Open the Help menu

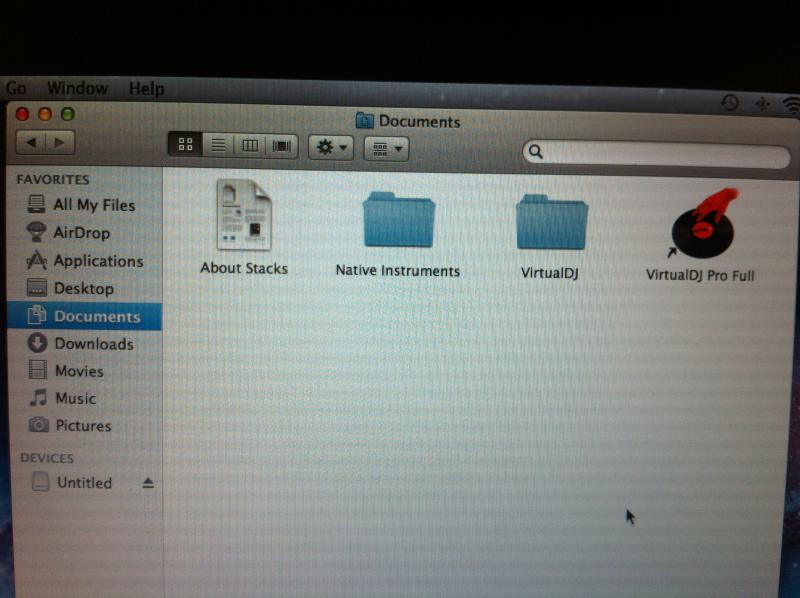tap(146, 89)
